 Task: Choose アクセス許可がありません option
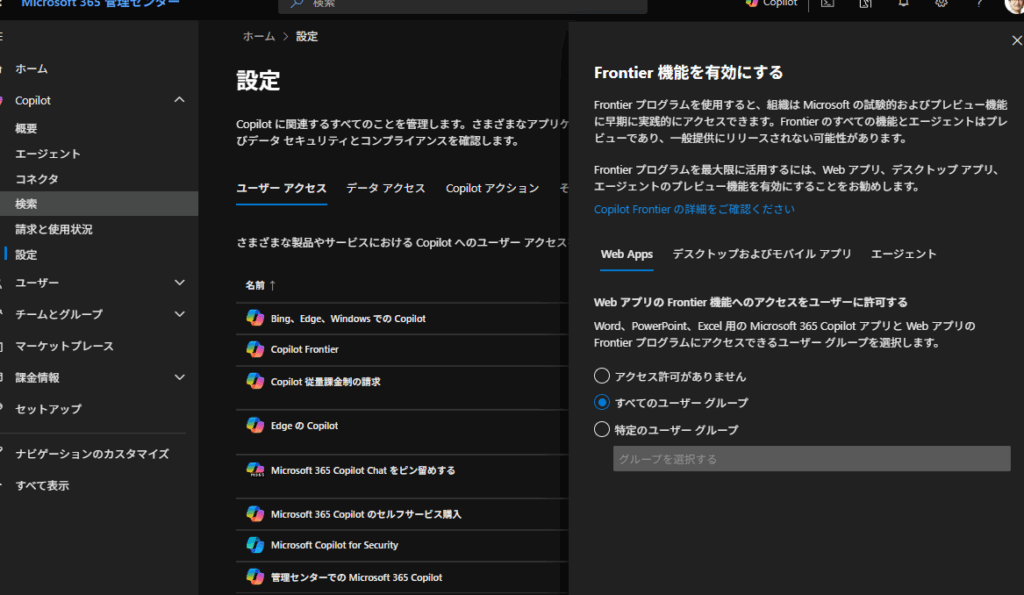click(x=602, y=376)
